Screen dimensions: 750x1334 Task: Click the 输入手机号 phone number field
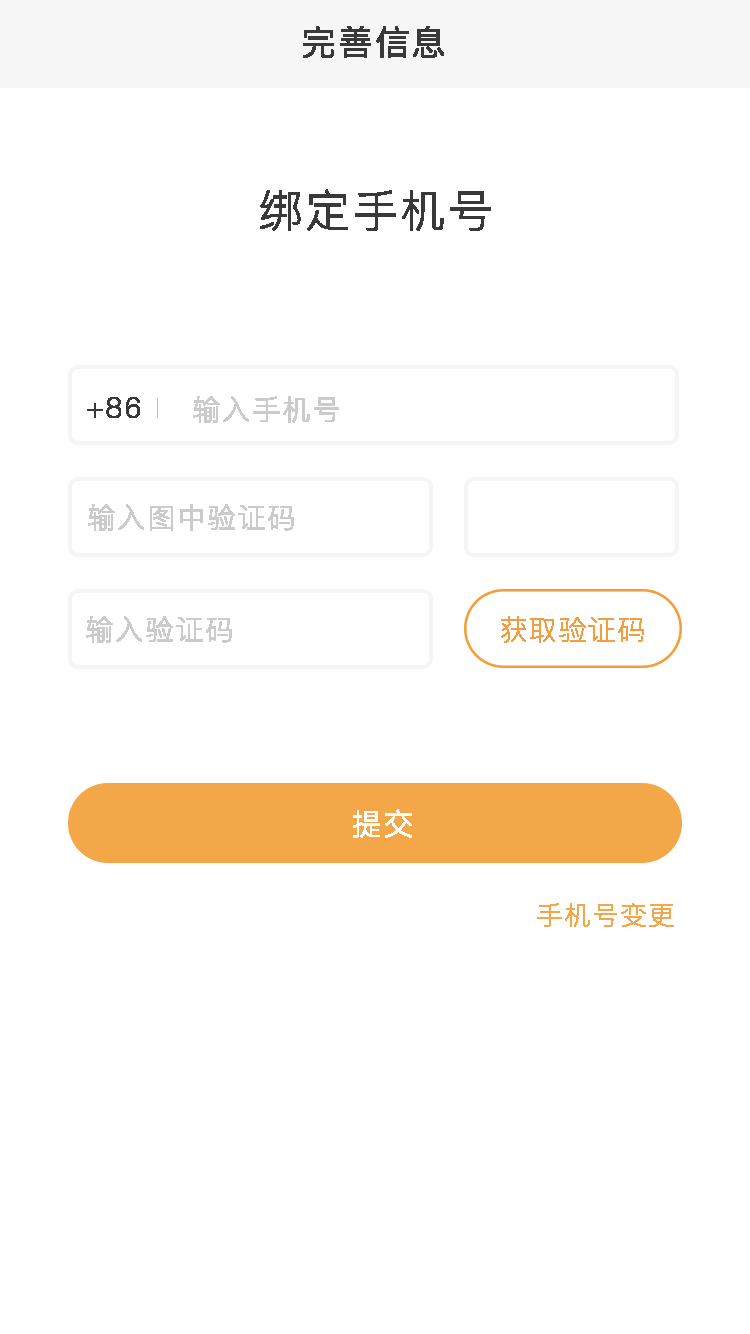[x=420, y=408]
